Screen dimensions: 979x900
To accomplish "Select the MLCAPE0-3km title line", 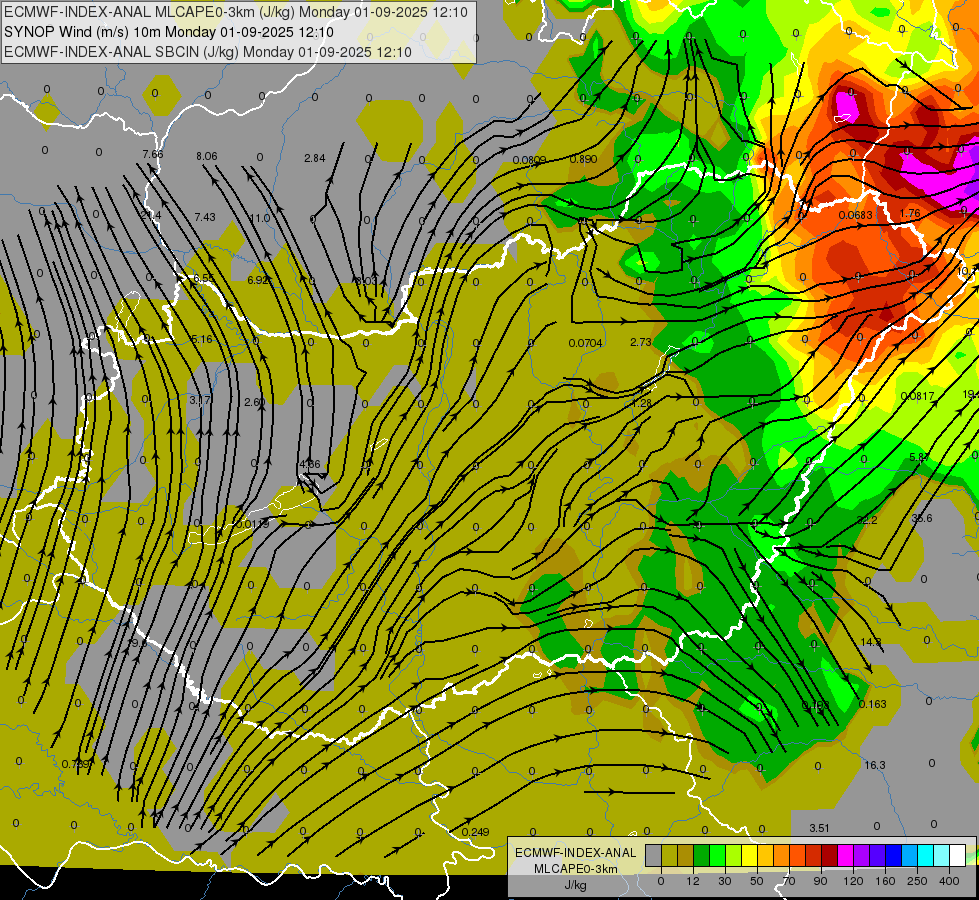I will [236, 12].
